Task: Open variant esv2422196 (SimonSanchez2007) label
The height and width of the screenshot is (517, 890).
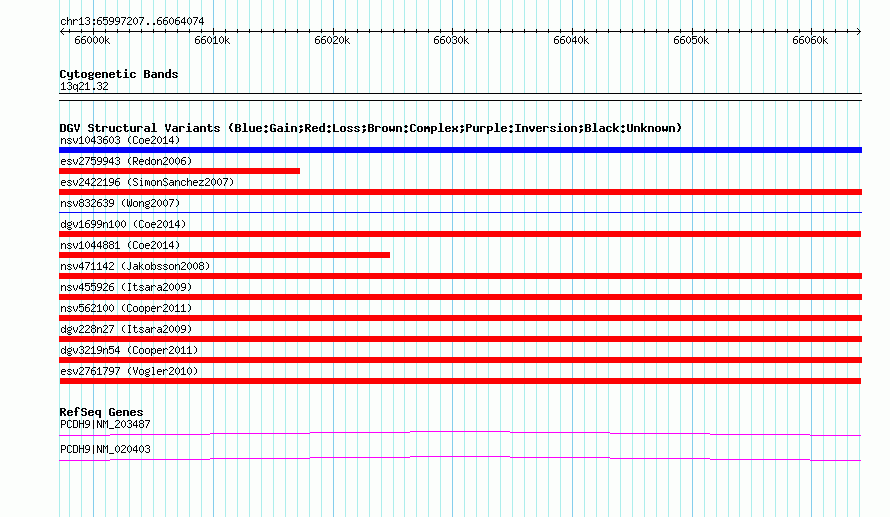Action: click(147, 182)
